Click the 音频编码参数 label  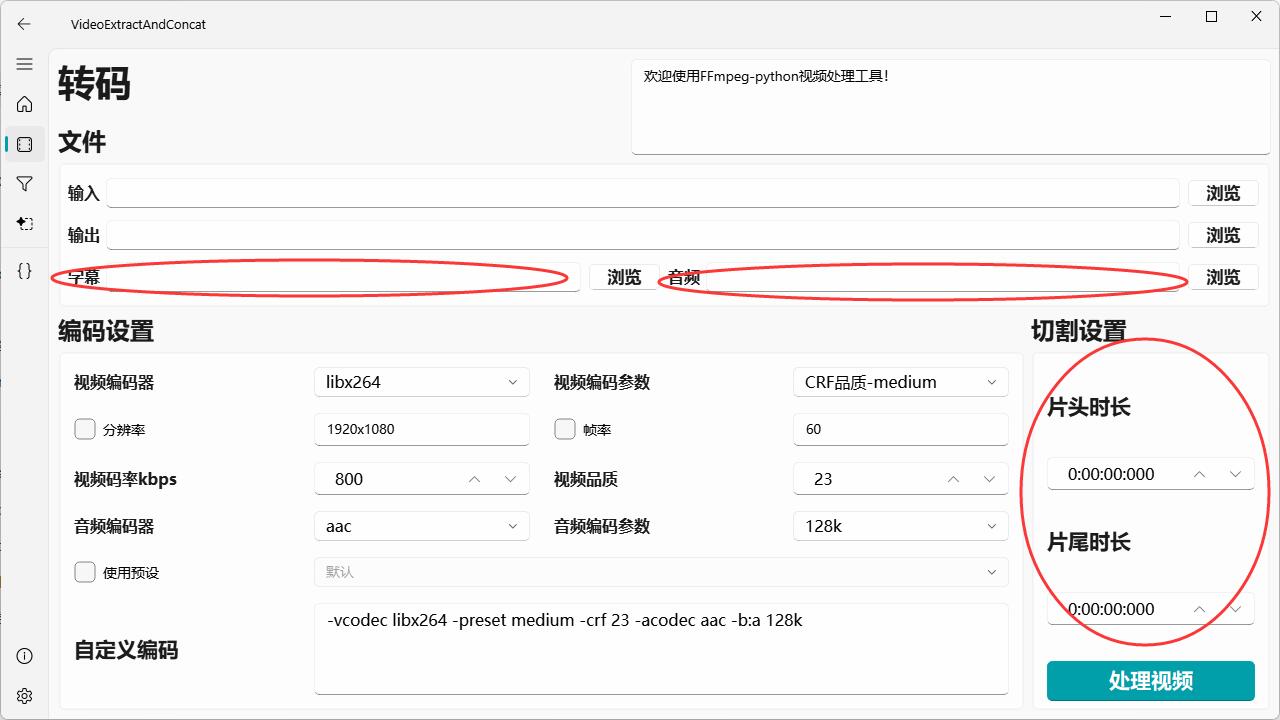(x=602, y=526)
